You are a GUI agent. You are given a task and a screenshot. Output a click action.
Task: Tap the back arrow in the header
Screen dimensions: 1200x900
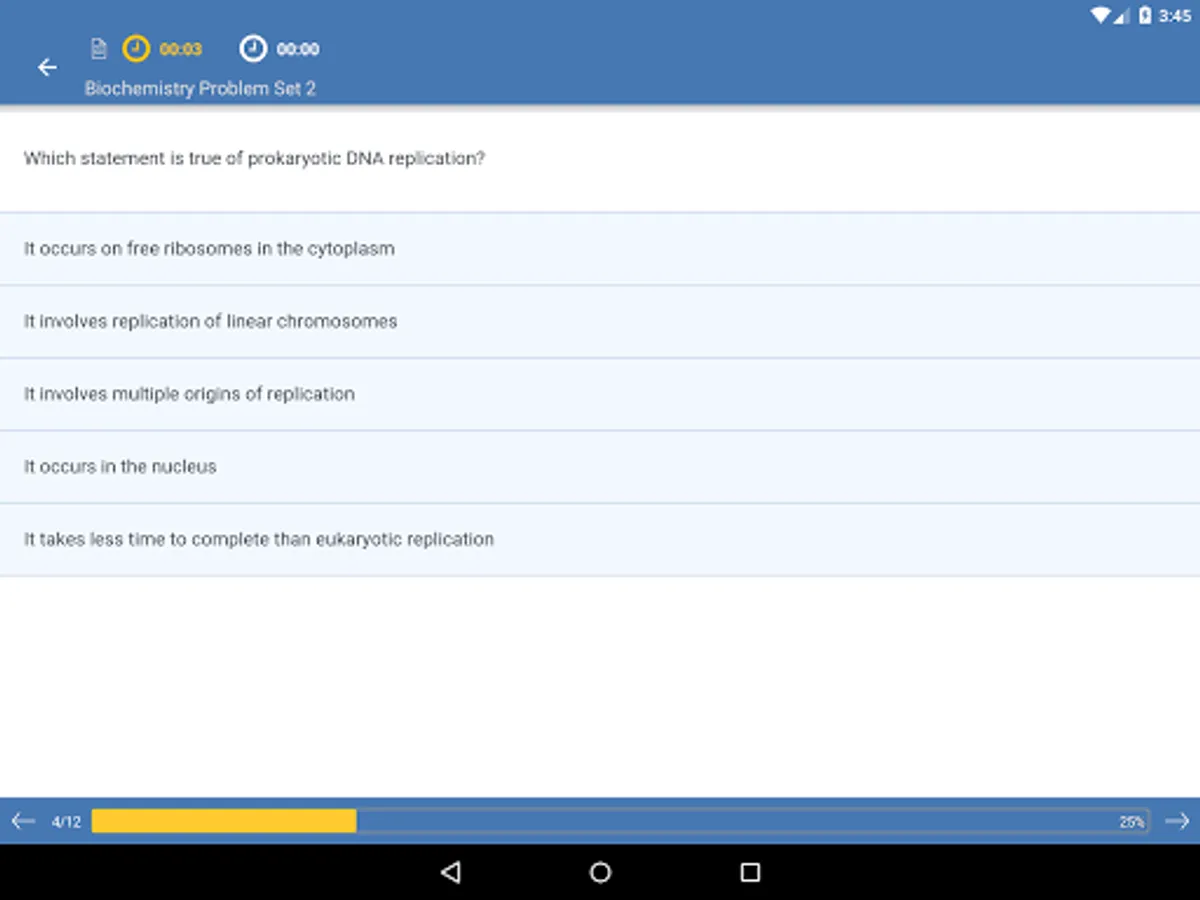(x=47, y=67)
